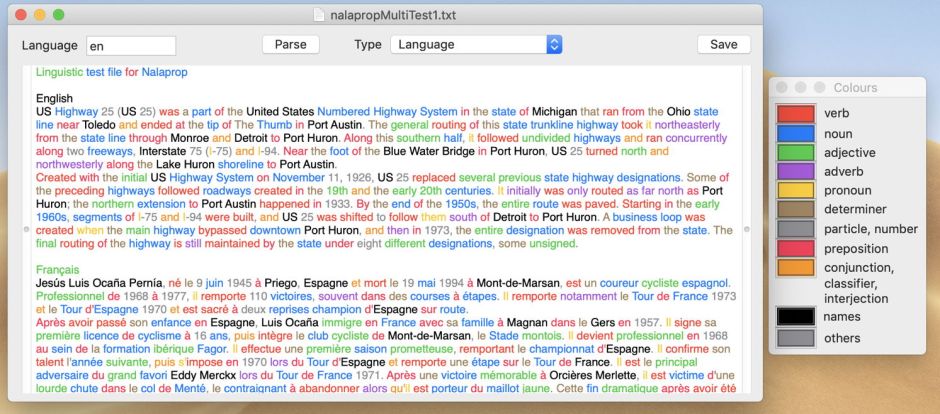Open the Type dropdown menu

[475, 45]
